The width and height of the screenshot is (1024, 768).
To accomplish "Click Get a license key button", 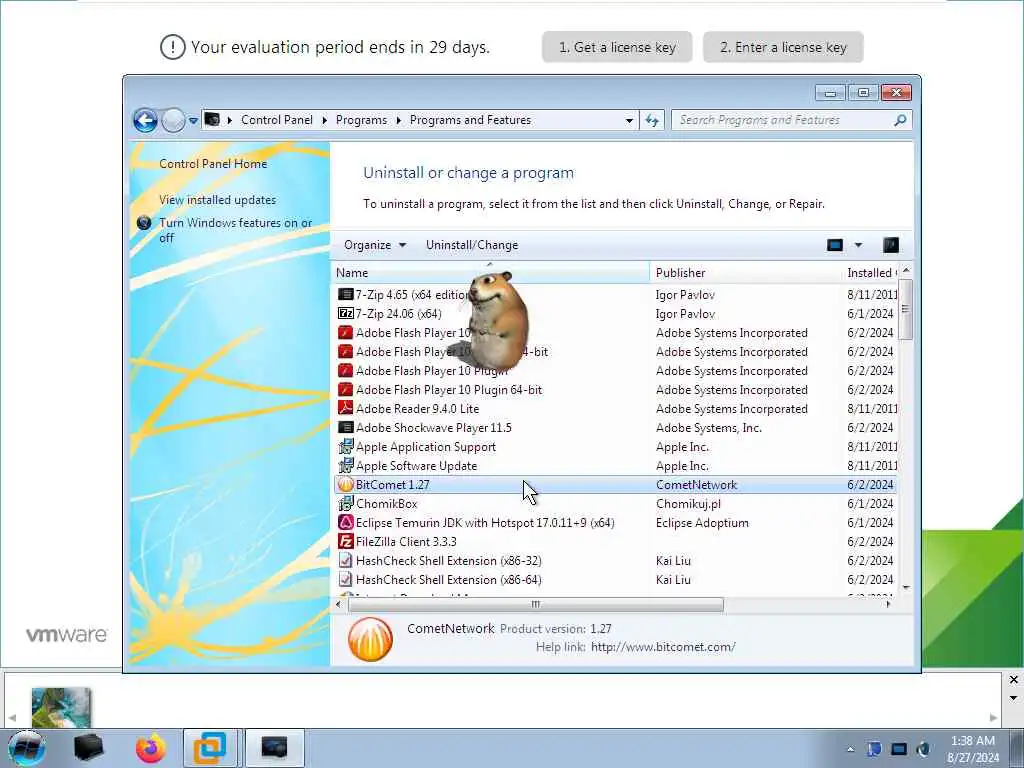I will coord(617,47).
